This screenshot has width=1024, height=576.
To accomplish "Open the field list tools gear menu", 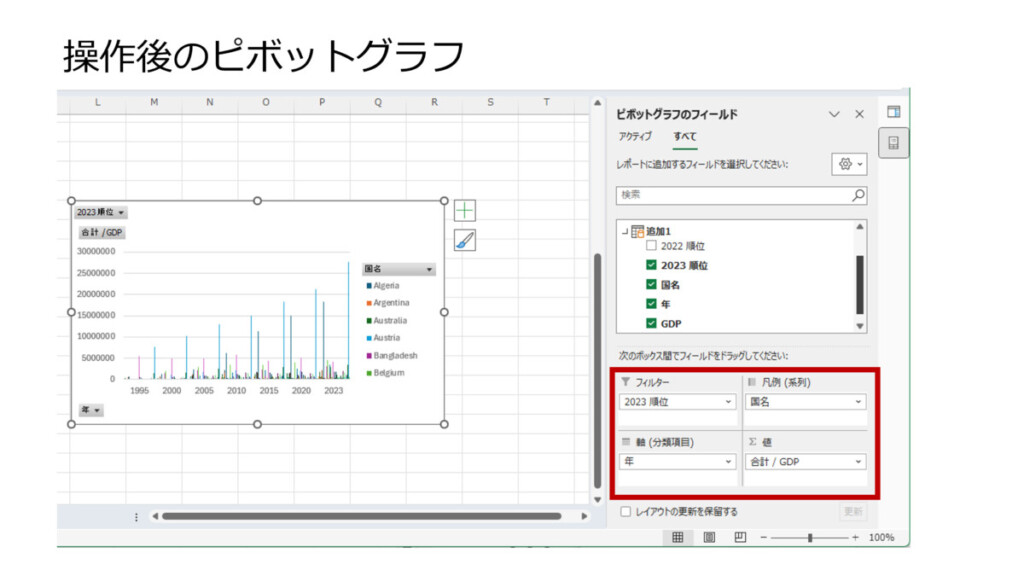I will (849, 164).
